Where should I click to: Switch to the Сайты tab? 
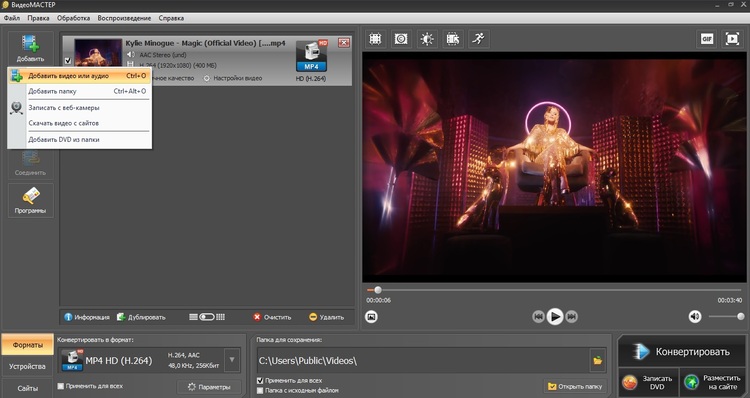[27, 388]
